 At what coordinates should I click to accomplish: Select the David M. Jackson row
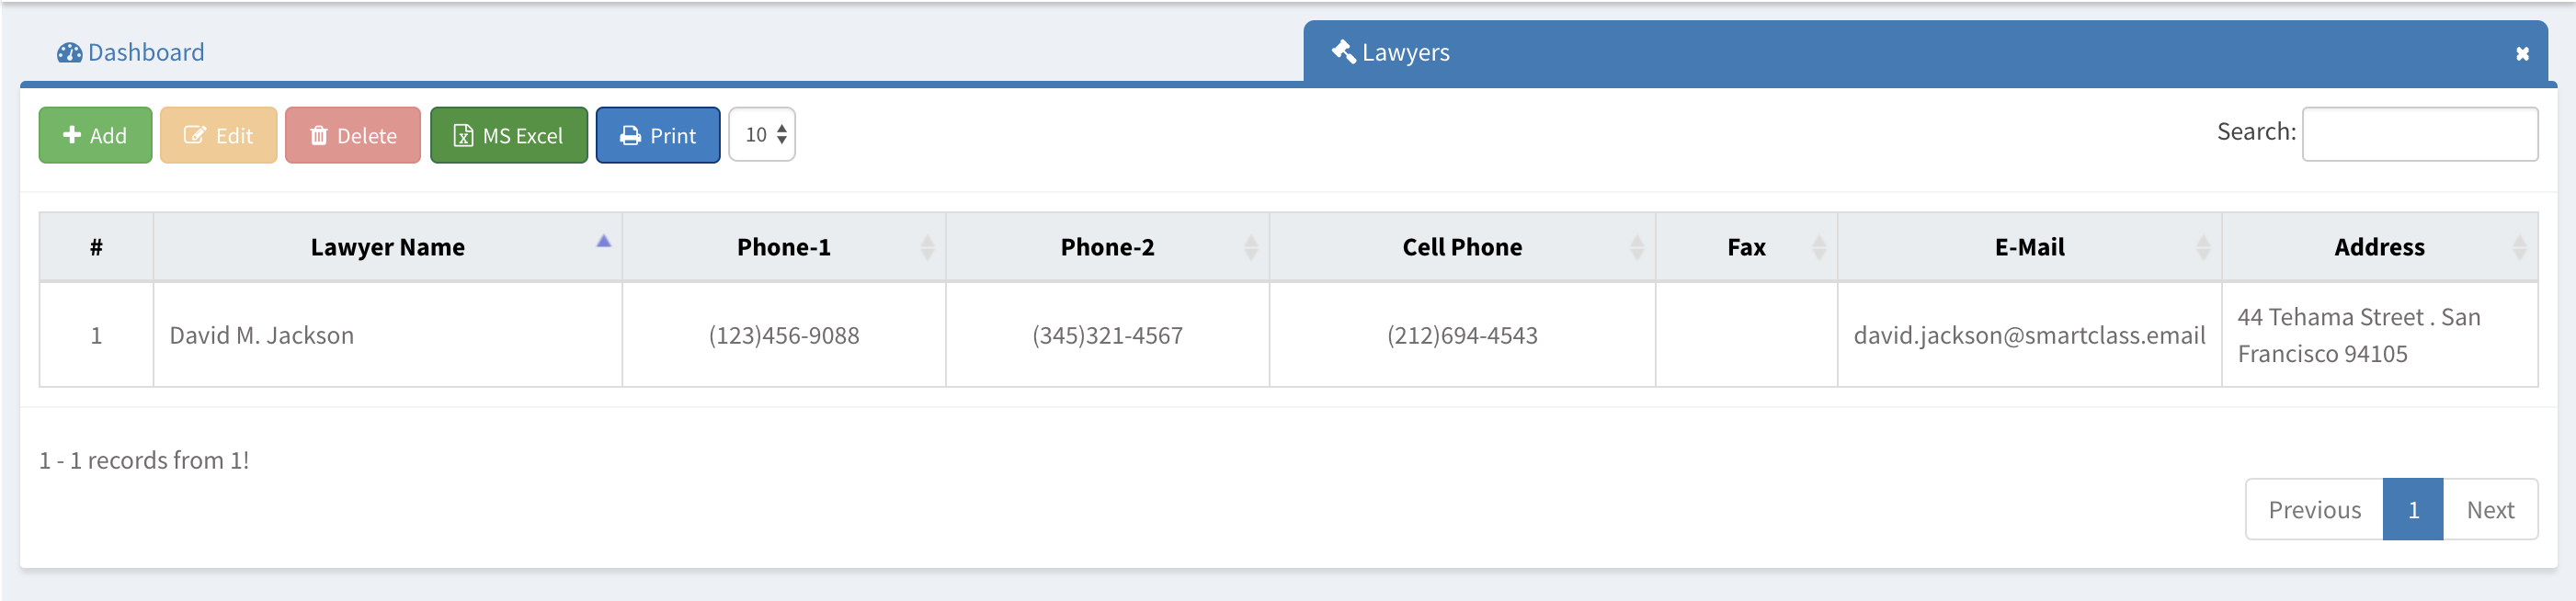pyautogui.click(x=1288, y=335)
